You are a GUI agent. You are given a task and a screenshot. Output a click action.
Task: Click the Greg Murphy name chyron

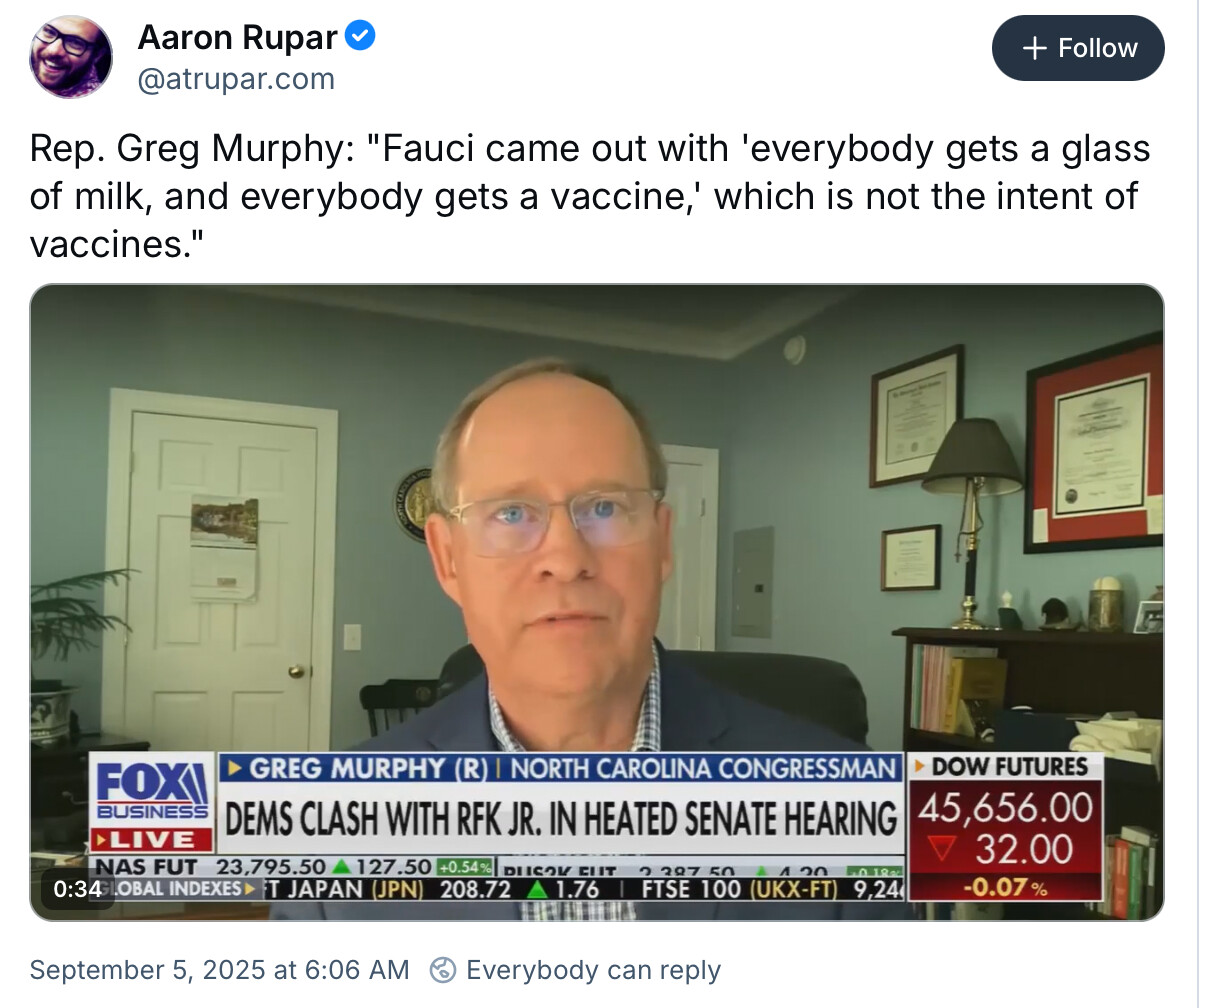pos(560,768)
